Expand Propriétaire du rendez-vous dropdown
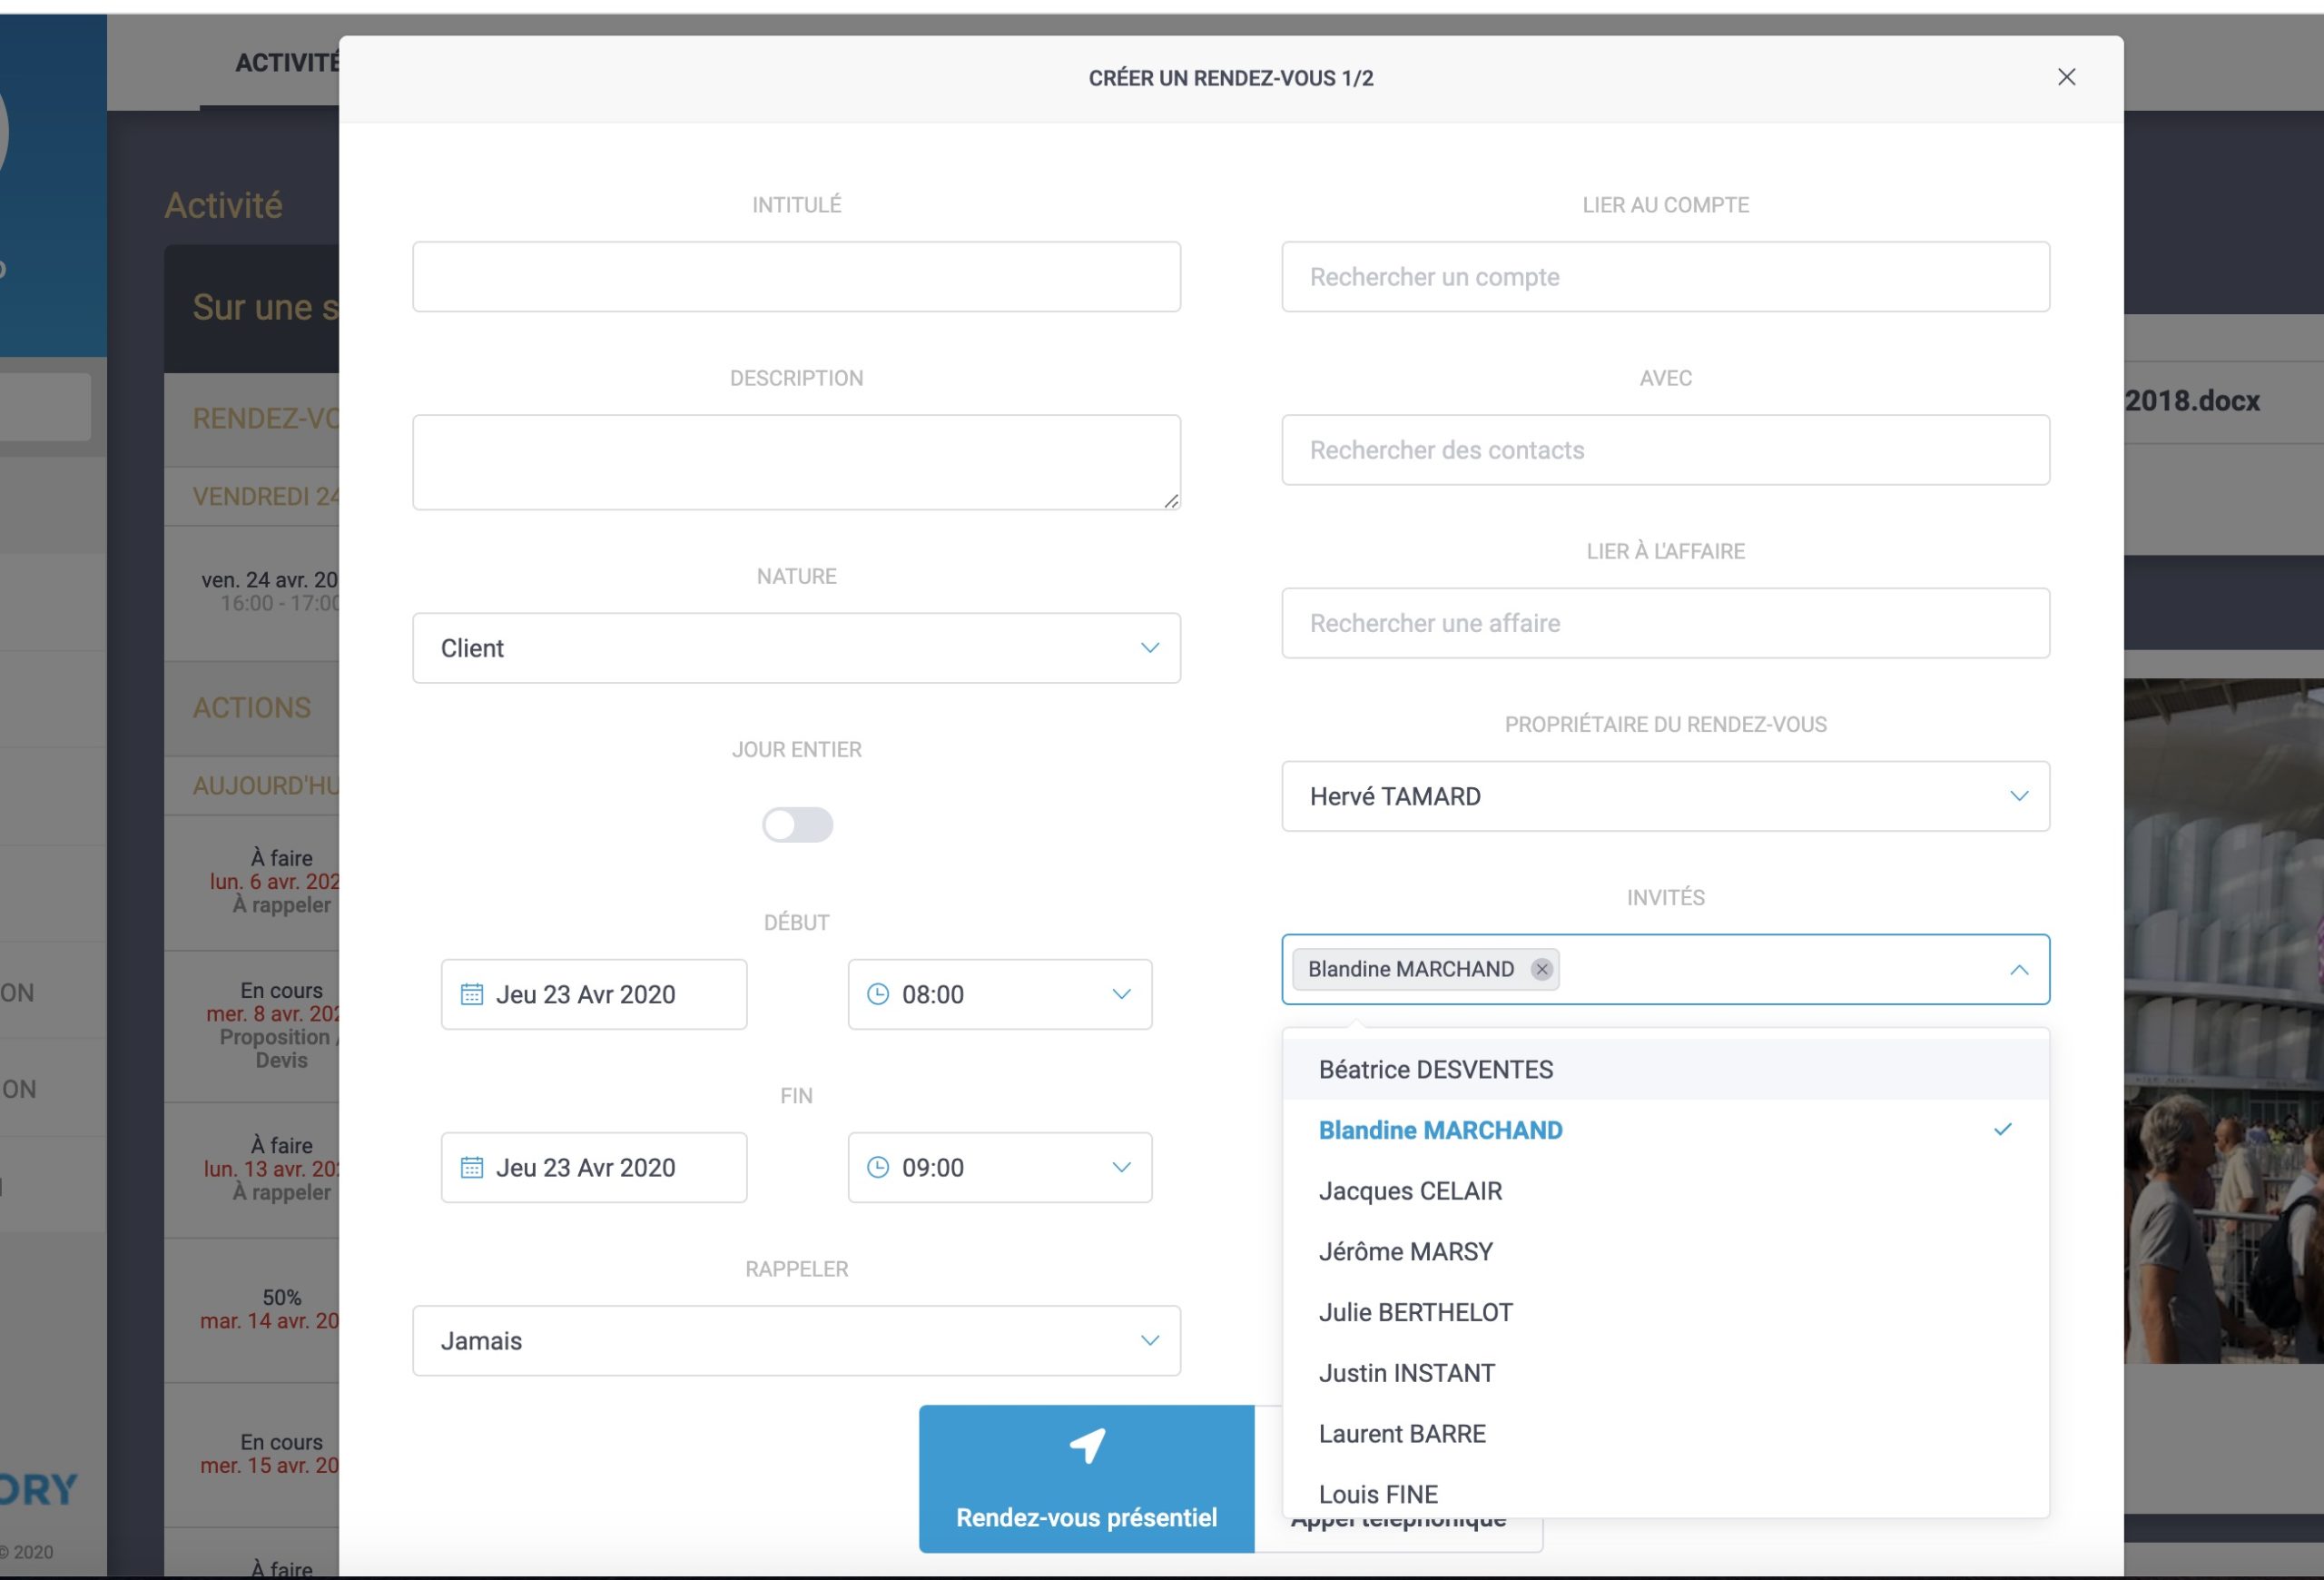This screenshot has height=1580, width=2324. pyautogui.click(x=1665, y=796)
